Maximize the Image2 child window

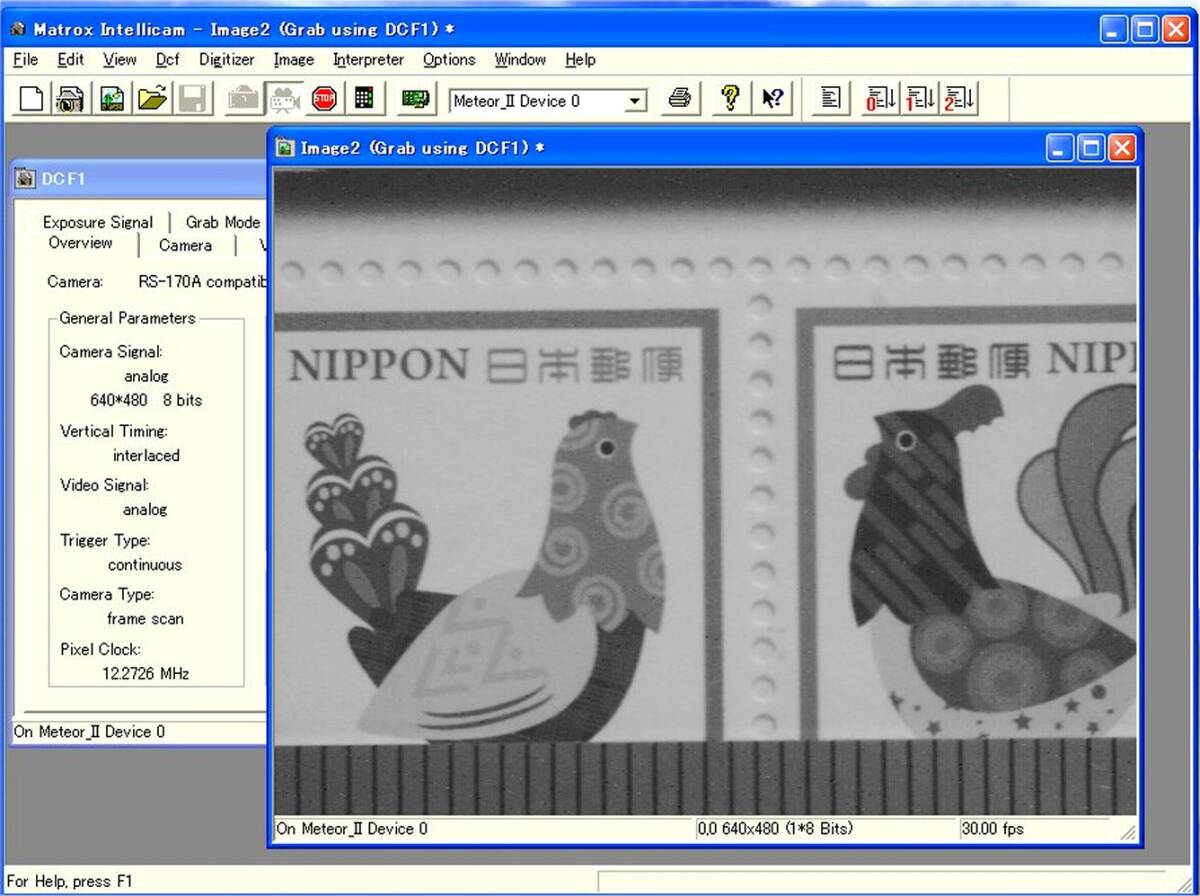(x=1091, y=148)
